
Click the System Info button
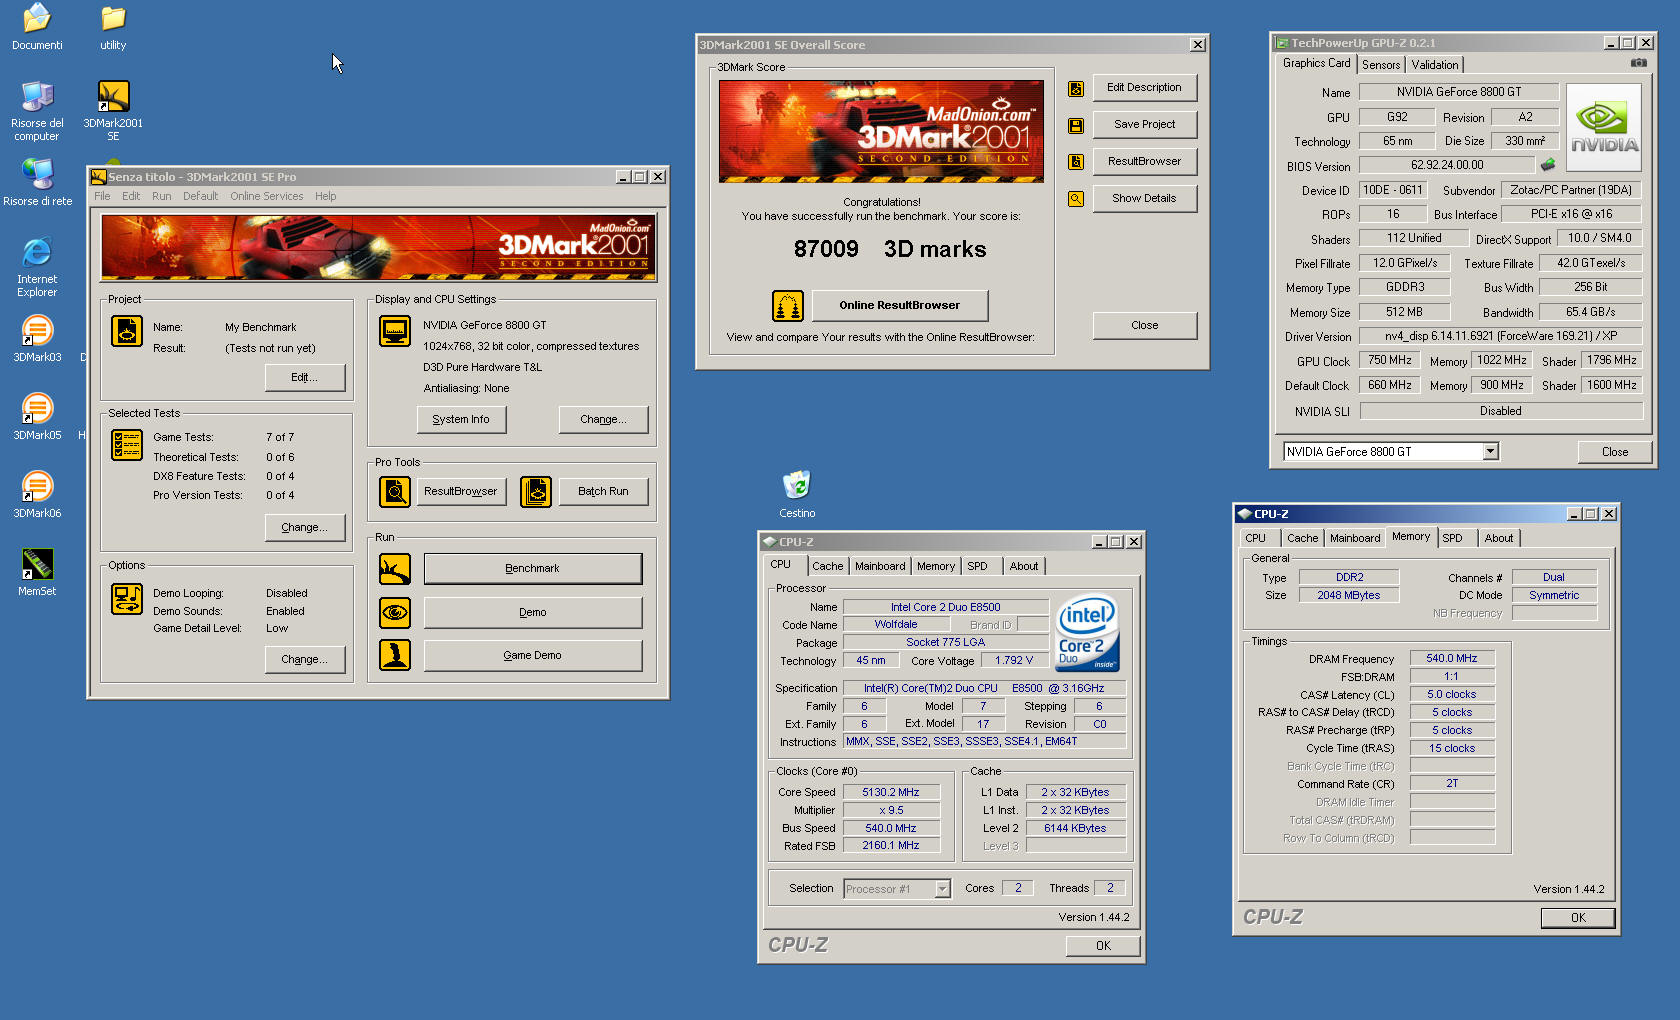461,420
